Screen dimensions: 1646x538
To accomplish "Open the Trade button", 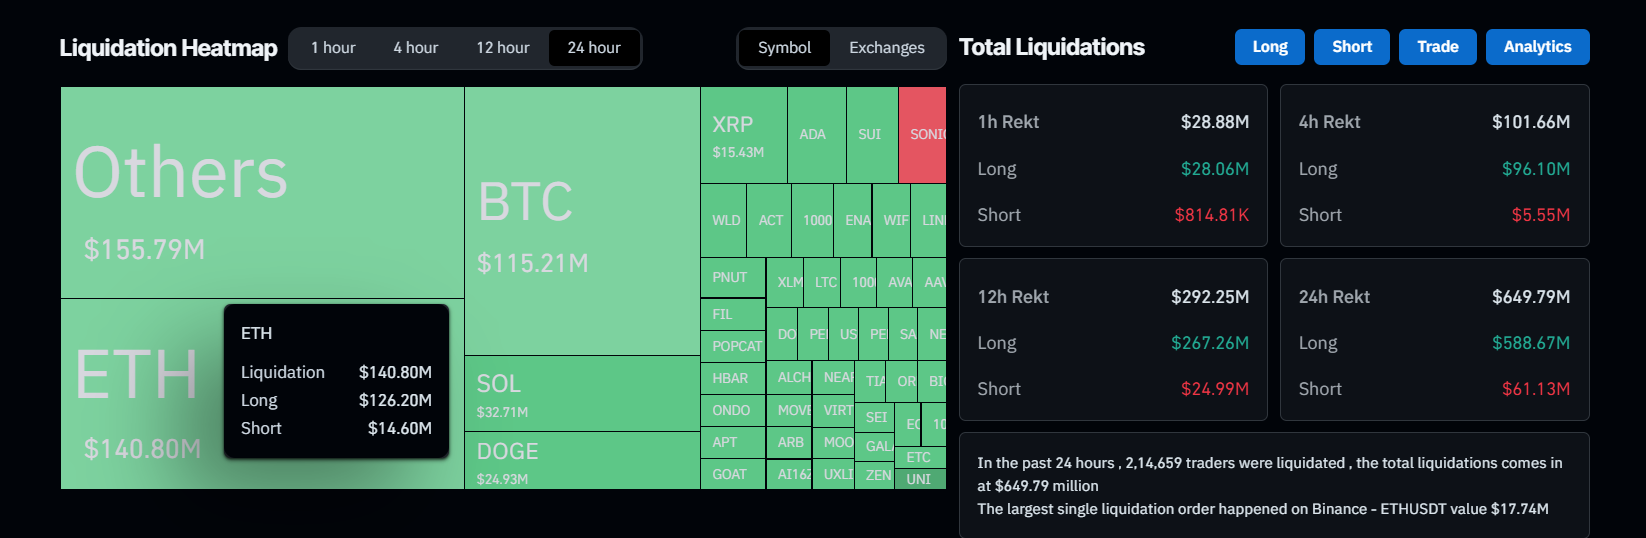I will (1437, 47).
